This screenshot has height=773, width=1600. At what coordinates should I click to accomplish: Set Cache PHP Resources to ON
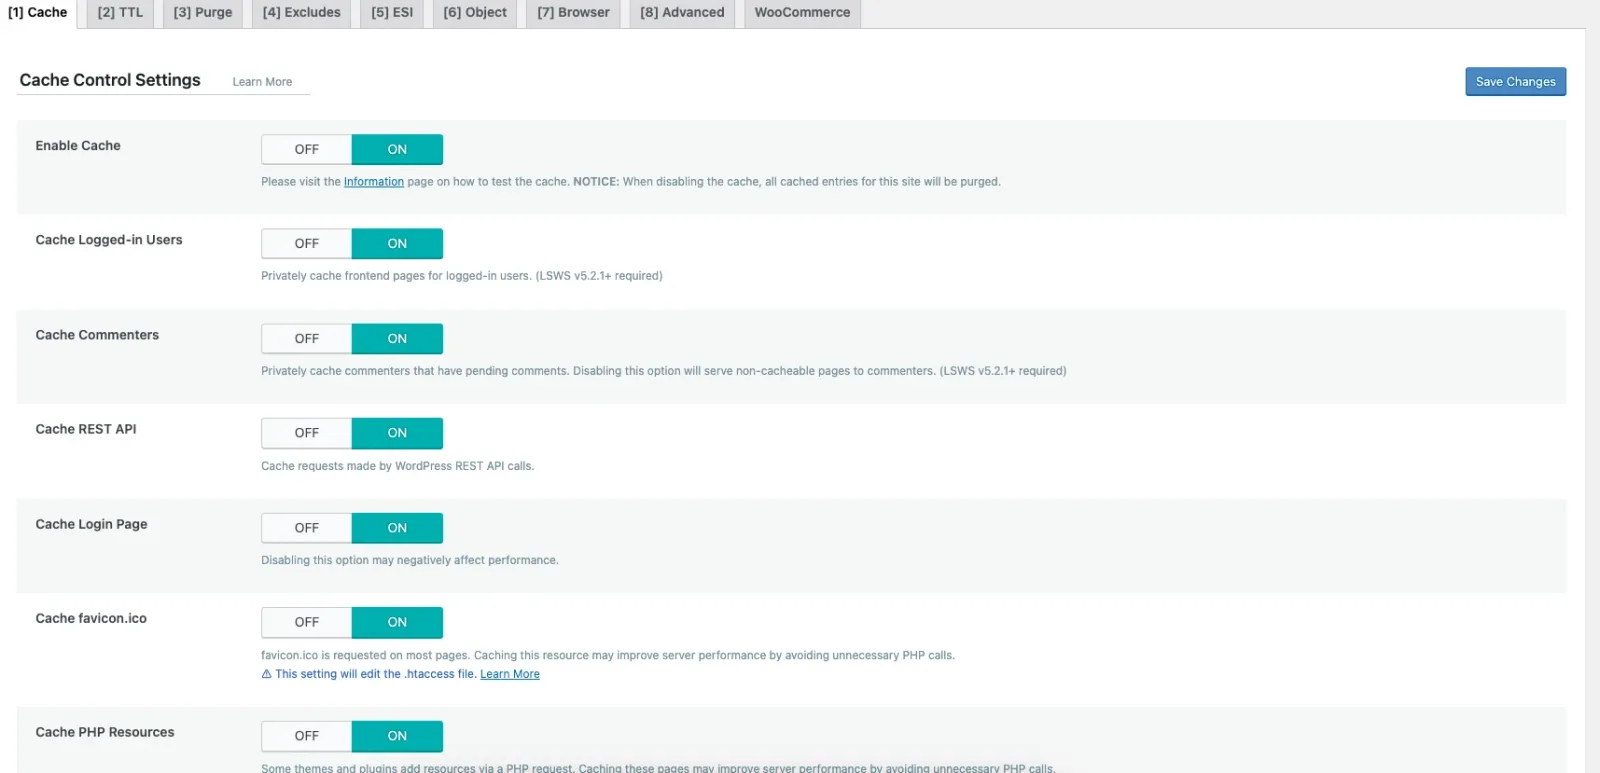[x=397, y=736]
